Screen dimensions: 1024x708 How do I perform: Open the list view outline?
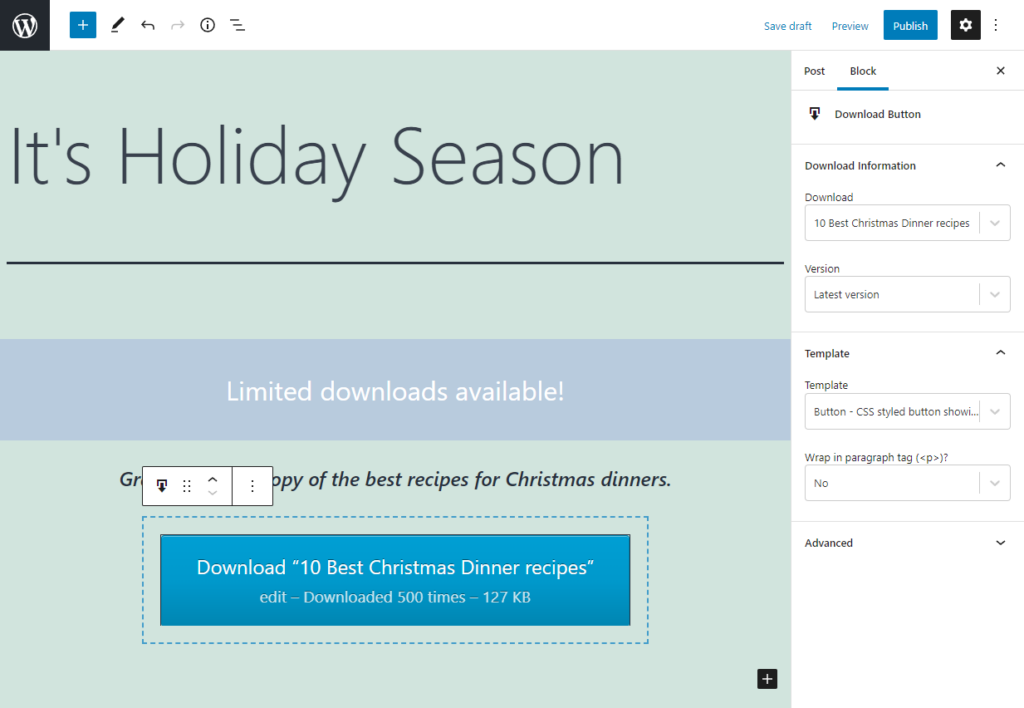point(238,25)
